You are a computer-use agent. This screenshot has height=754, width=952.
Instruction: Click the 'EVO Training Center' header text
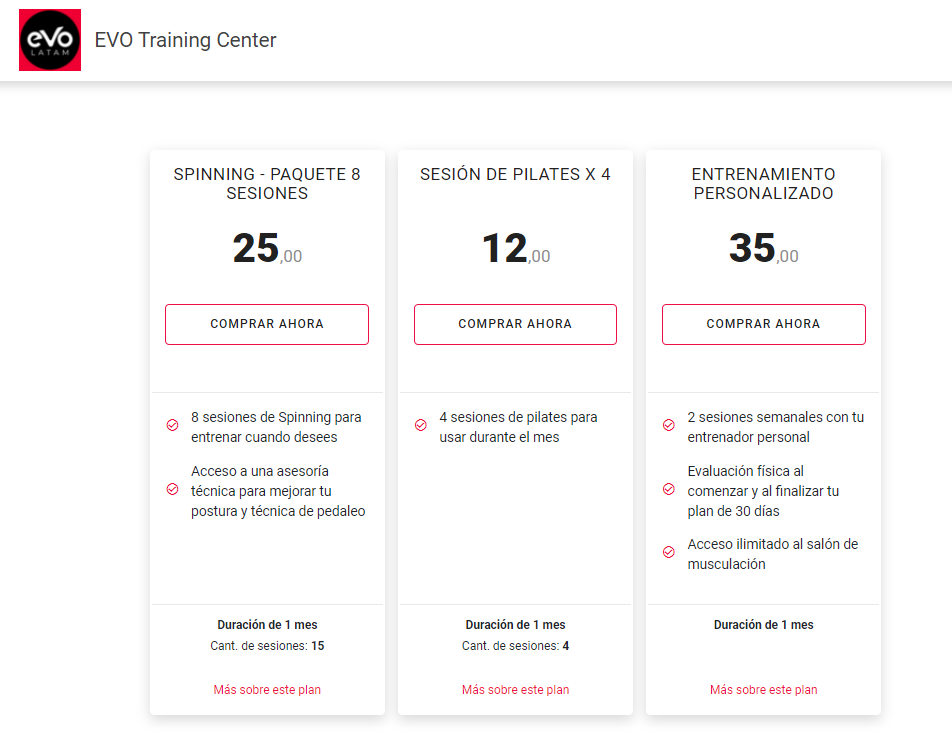point(185,40)
